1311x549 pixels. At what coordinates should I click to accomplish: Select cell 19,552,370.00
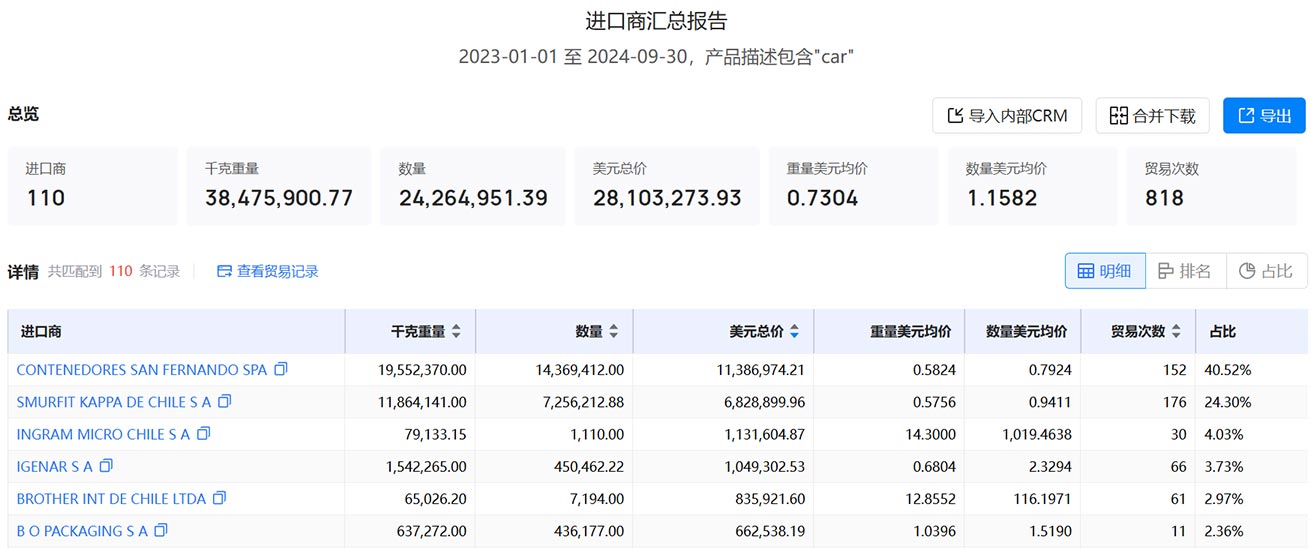422,370
